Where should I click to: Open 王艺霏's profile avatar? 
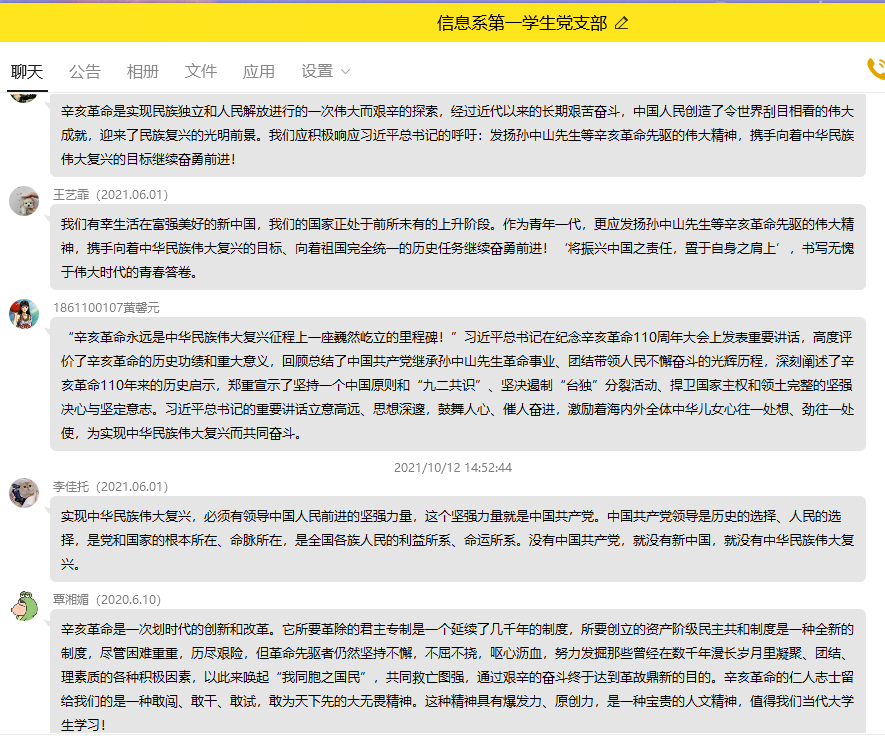coord(24,201)
